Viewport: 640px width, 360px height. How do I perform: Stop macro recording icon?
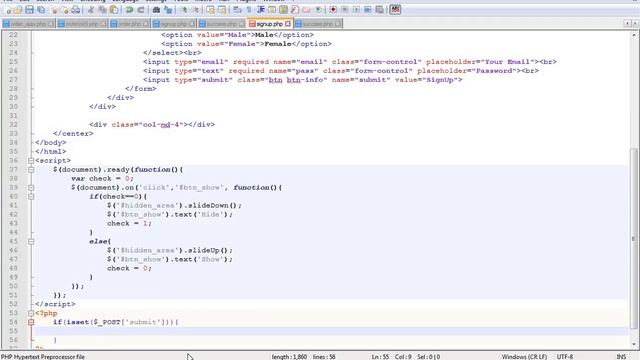(344, 10)
